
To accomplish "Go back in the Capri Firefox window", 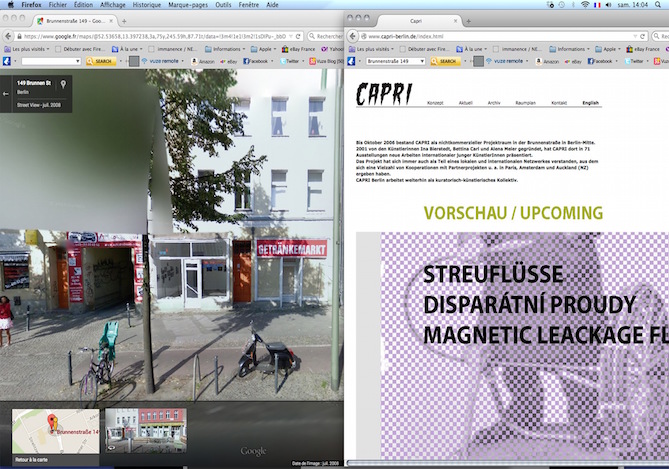I will click(x=353, y=36).
